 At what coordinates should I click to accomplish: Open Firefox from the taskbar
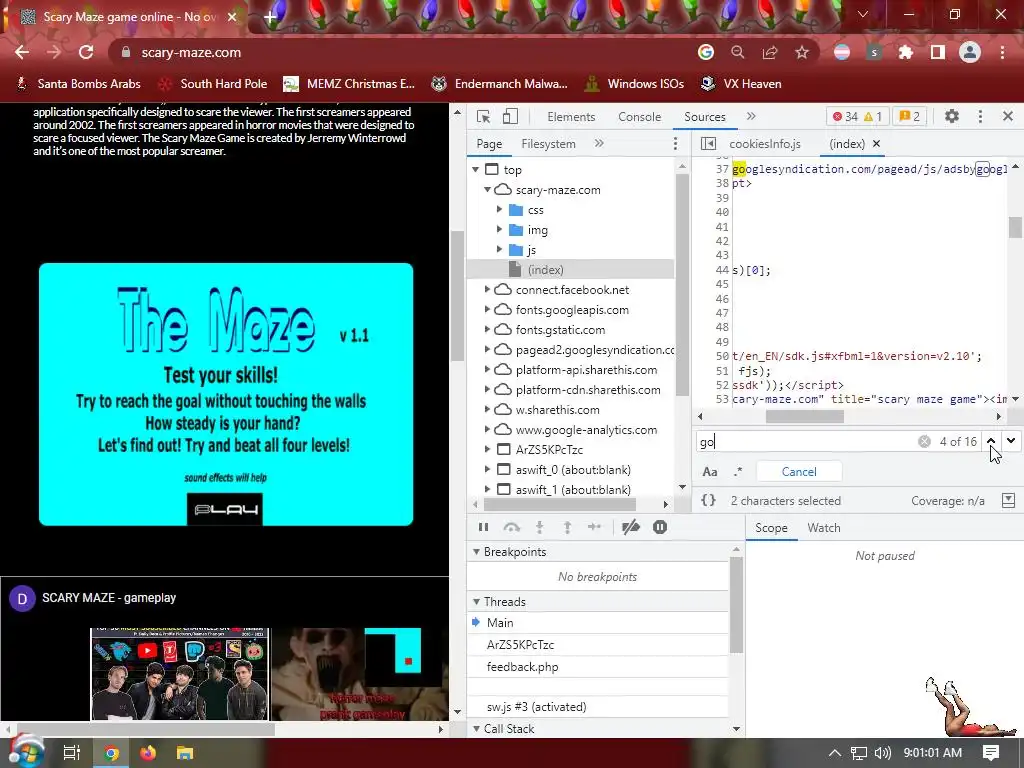[148, 753]
